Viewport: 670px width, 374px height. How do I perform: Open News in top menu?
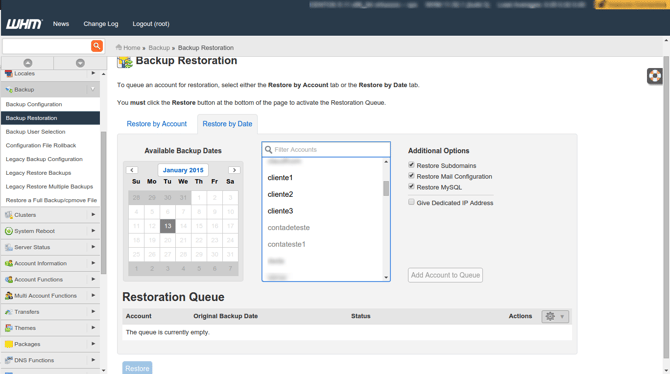tap(61, 24)
